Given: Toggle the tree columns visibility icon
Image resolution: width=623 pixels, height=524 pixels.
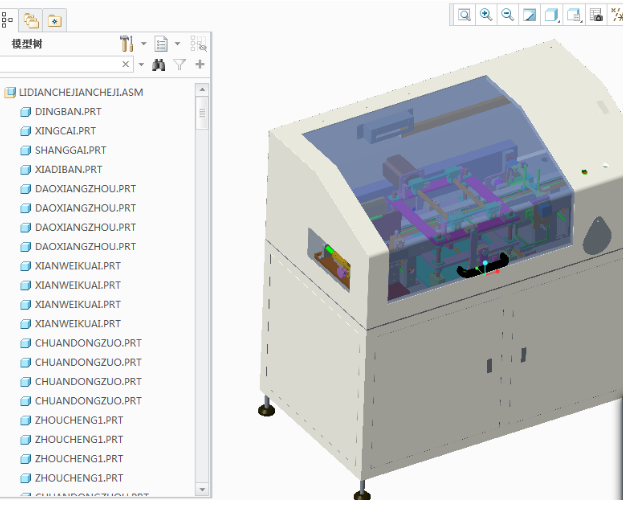Looking at the screenshot, I should coord(198,44).
